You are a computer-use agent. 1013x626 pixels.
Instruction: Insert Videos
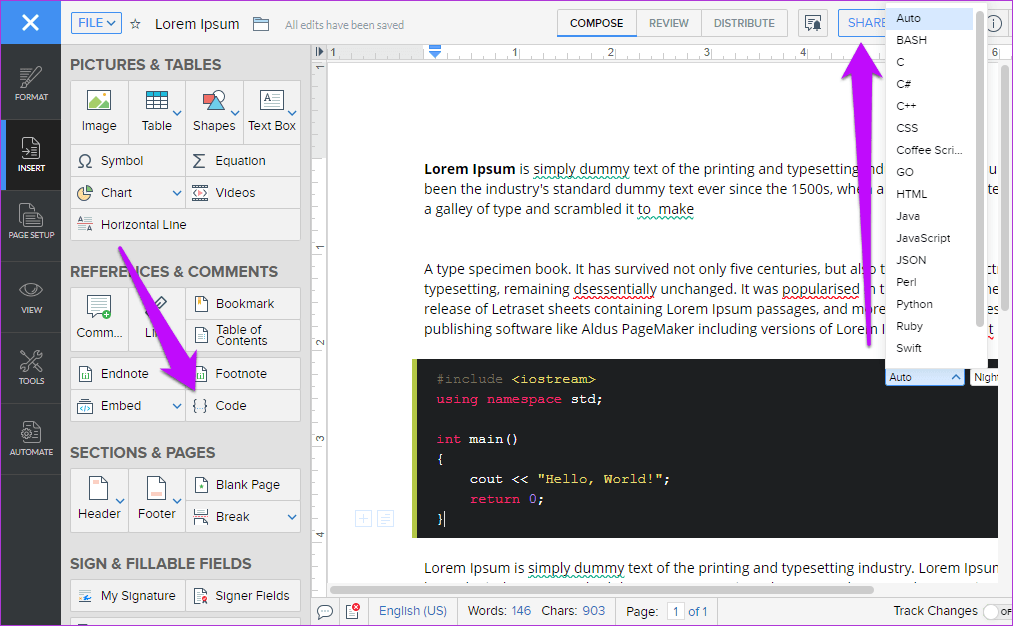click(243, 193)
